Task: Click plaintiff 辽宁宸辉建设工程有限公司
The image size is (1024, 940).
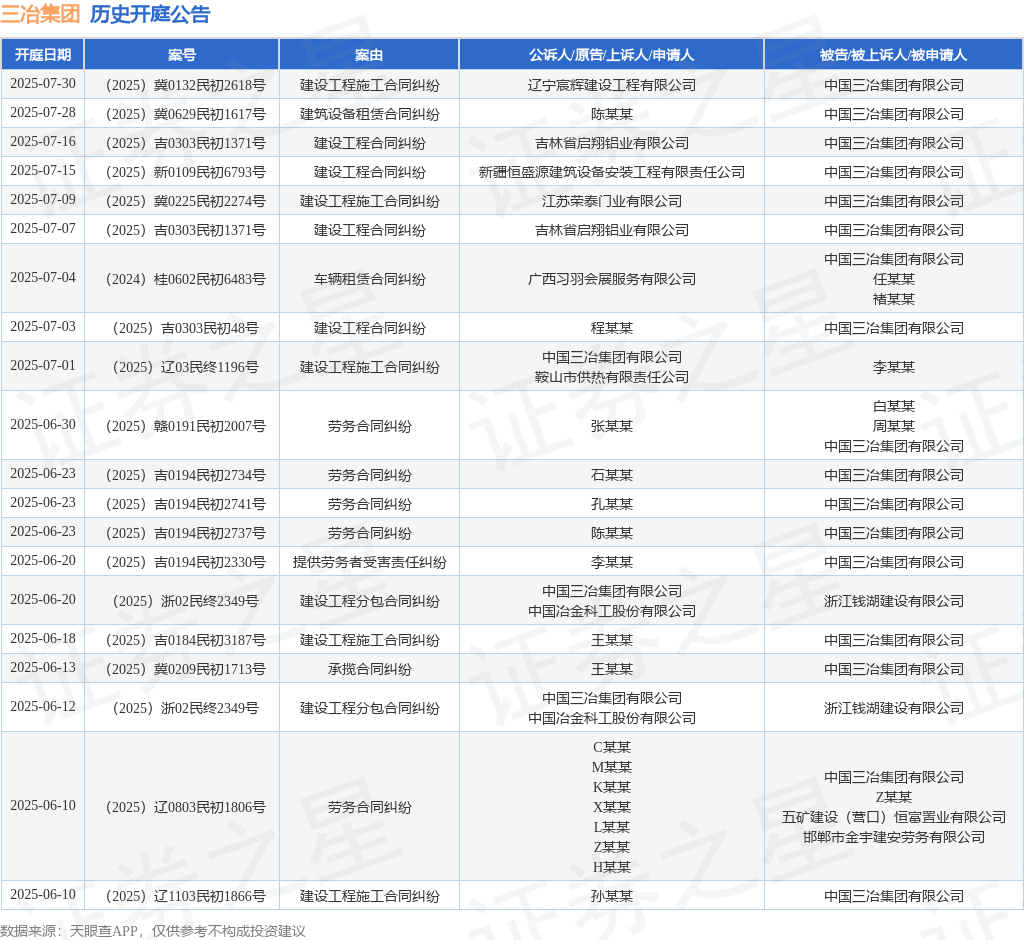Action: (612, 85)
